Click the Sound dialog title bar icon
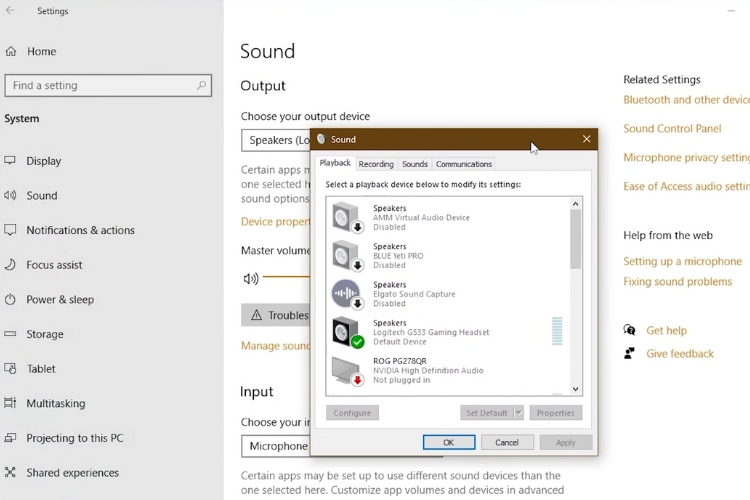Screen dimensions: 750x500 321,139
